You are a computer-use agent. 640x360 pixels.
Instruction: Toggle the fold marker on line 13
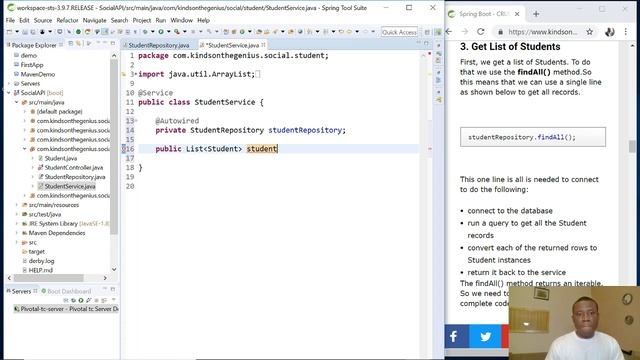(136, 121)
